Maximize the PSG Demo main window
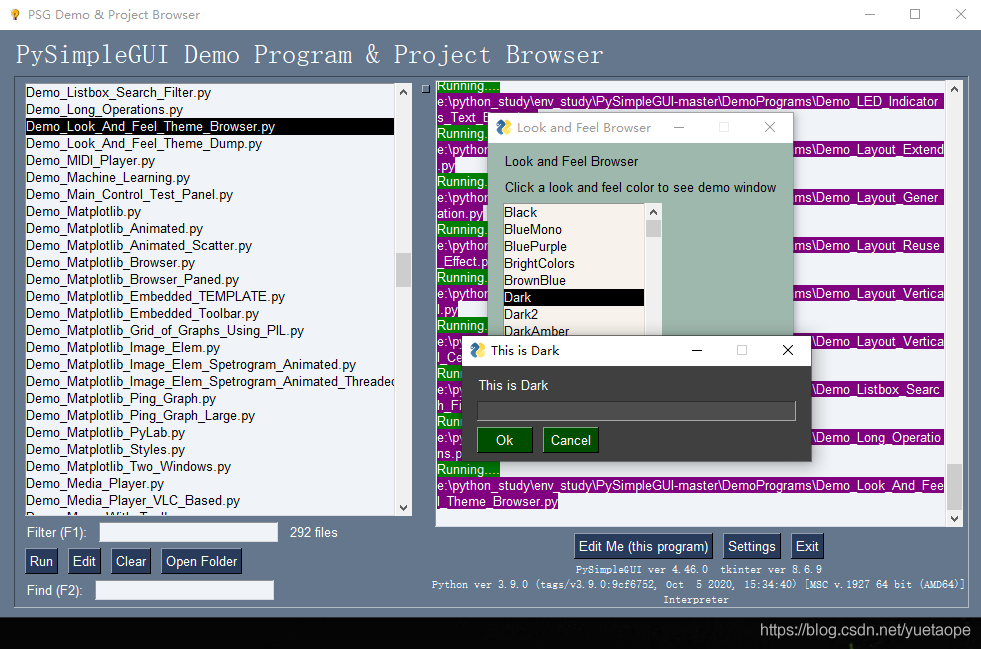981x649 pixels. pyautogui.click(x=915, y=14)
